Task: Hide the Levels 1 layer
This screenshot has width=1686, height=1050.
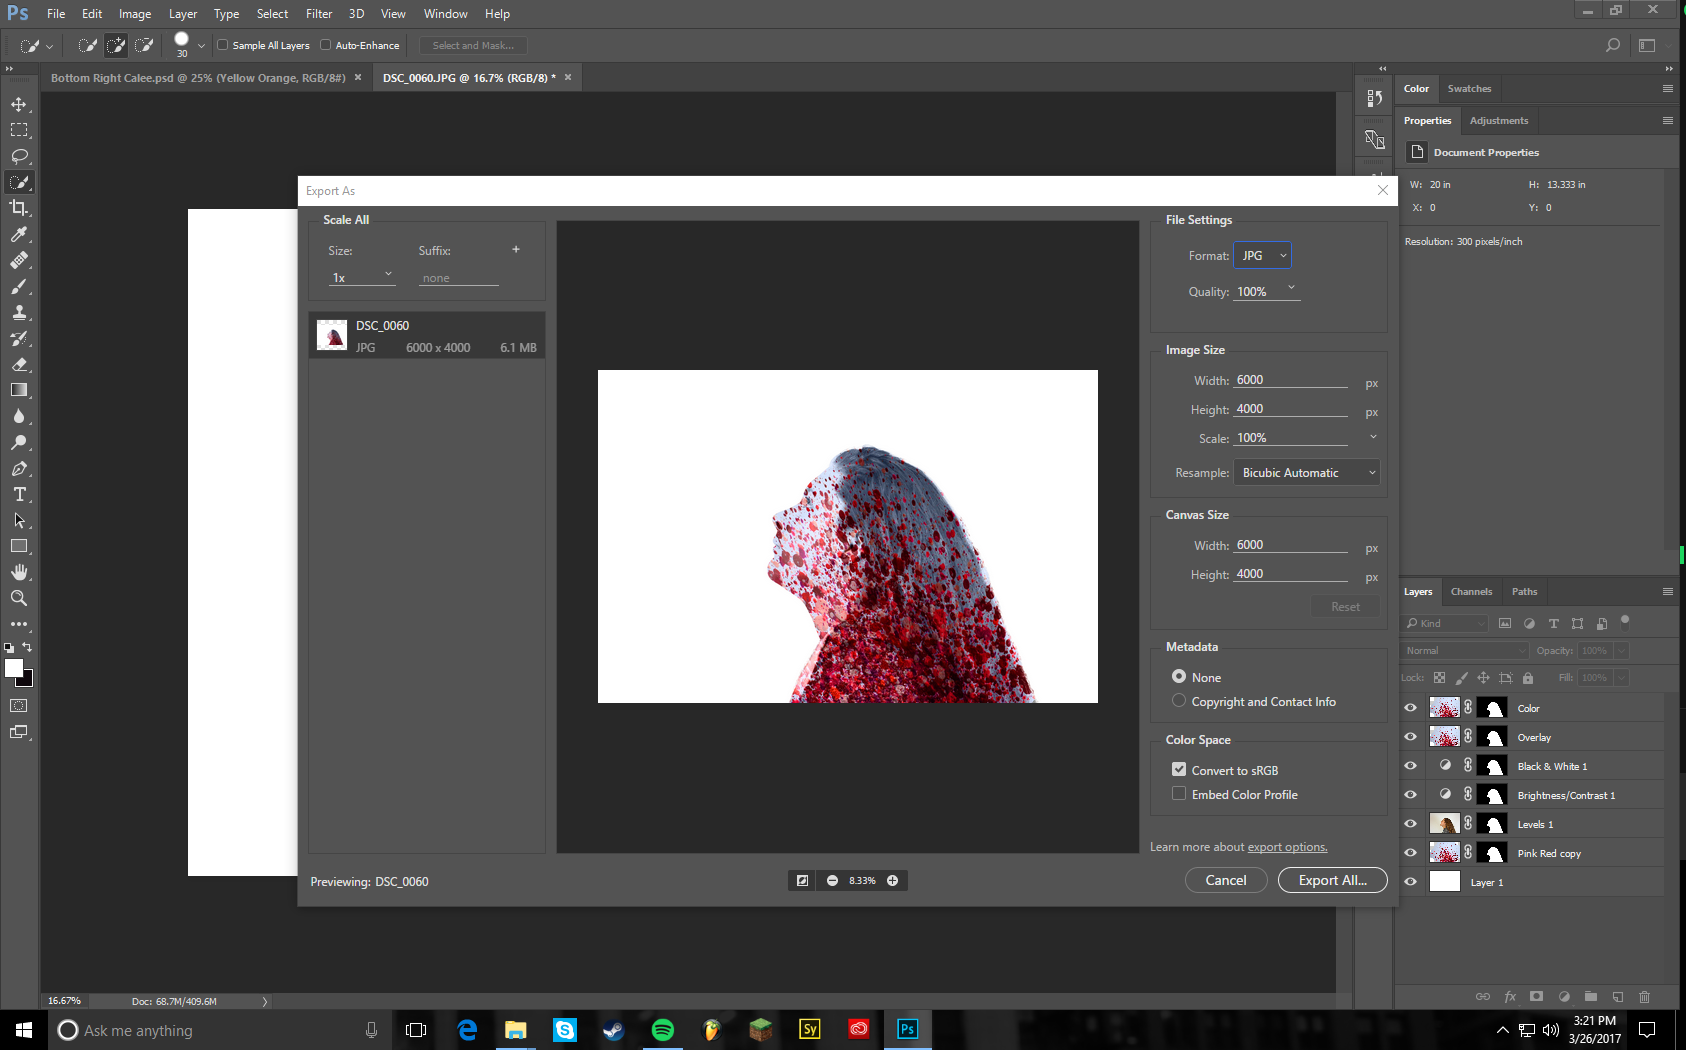Action: [1411, 824]
